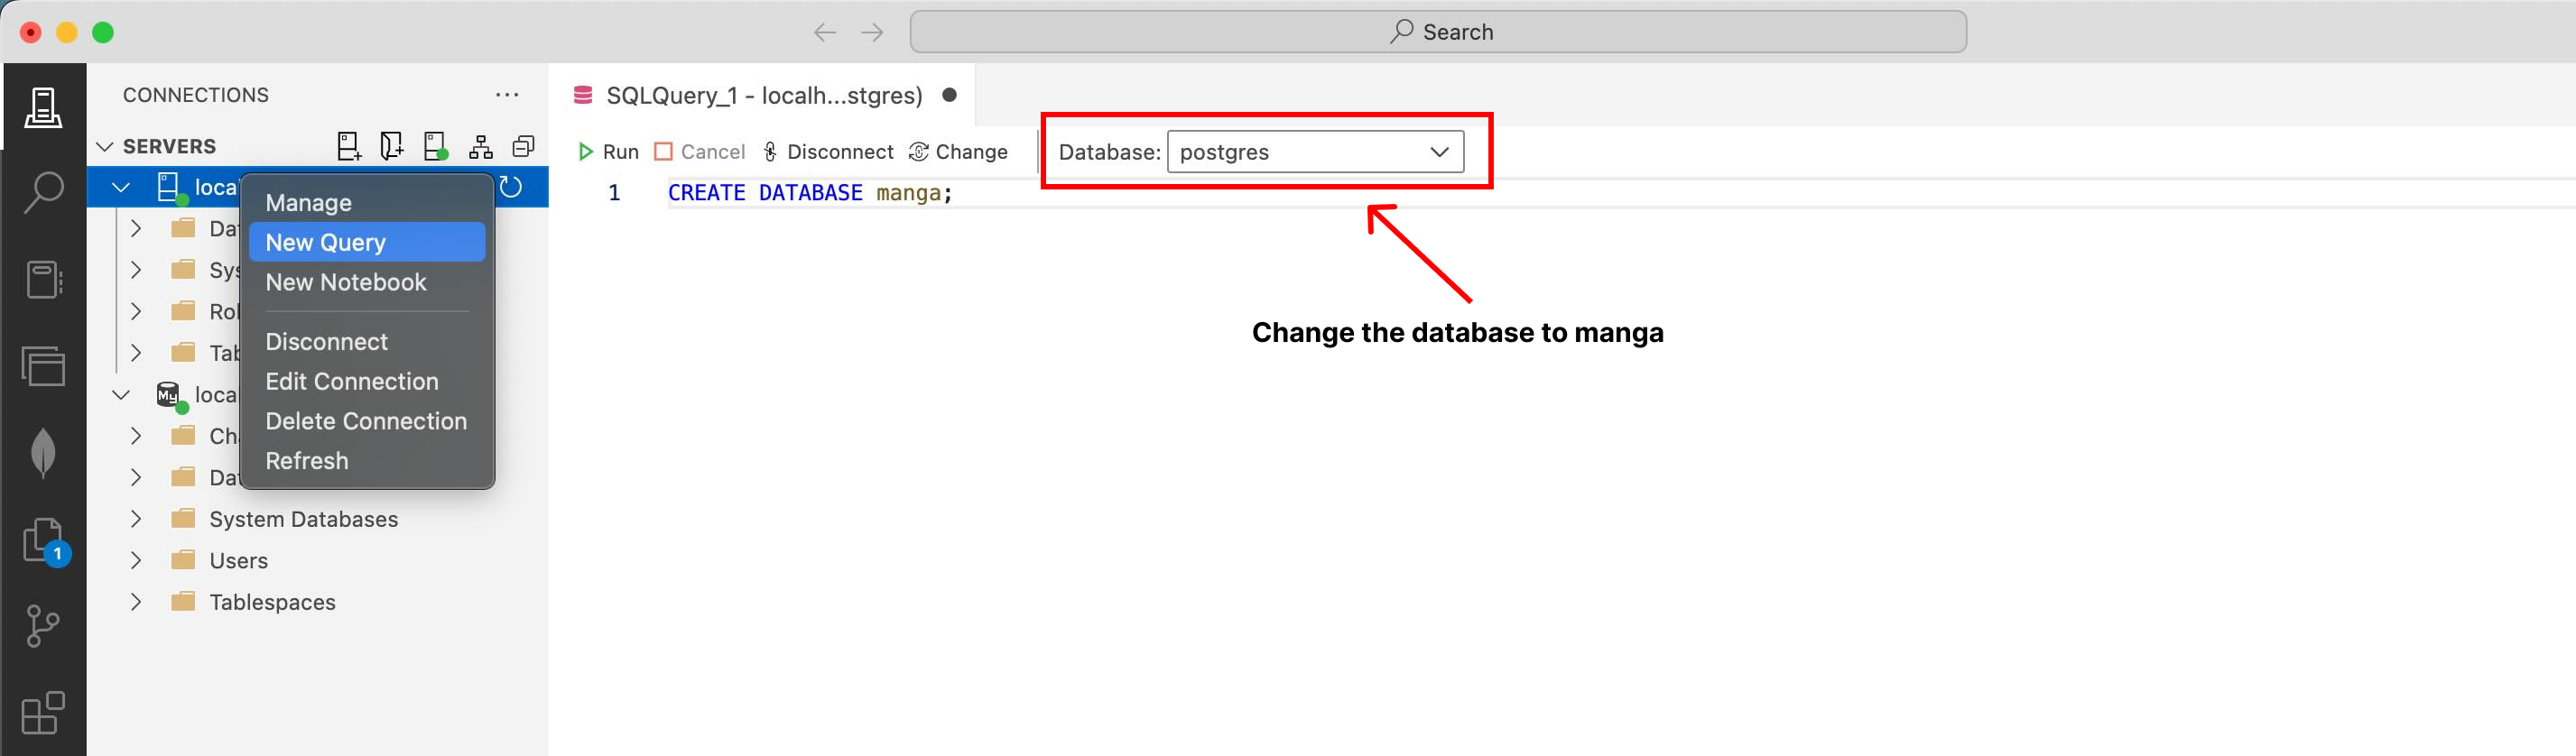Viewport: 2576px width, 756px height.
Task: Open the MongoDB leaf icon view
Action: (x=43, y=453)
